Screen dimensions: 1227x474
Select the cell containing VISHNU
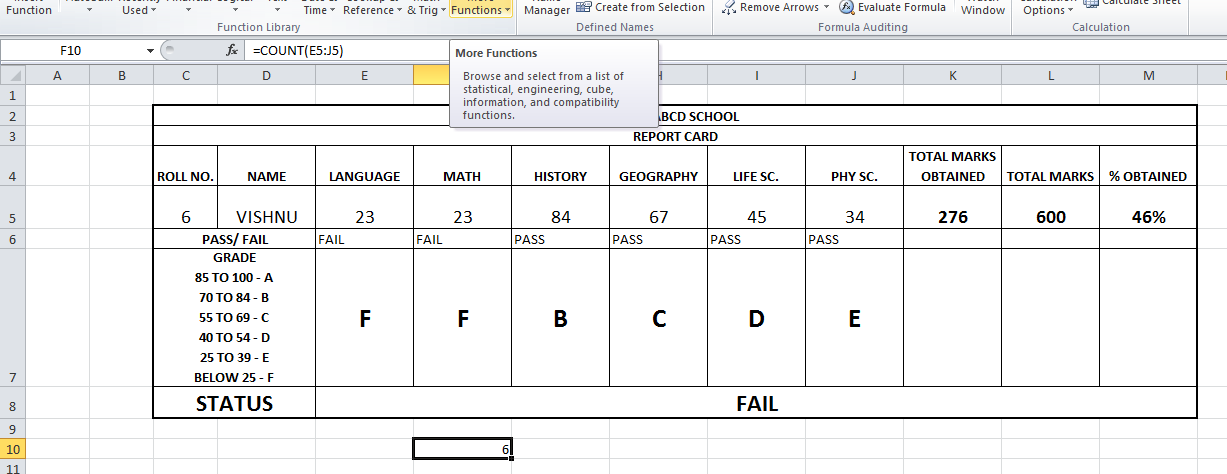266,208
